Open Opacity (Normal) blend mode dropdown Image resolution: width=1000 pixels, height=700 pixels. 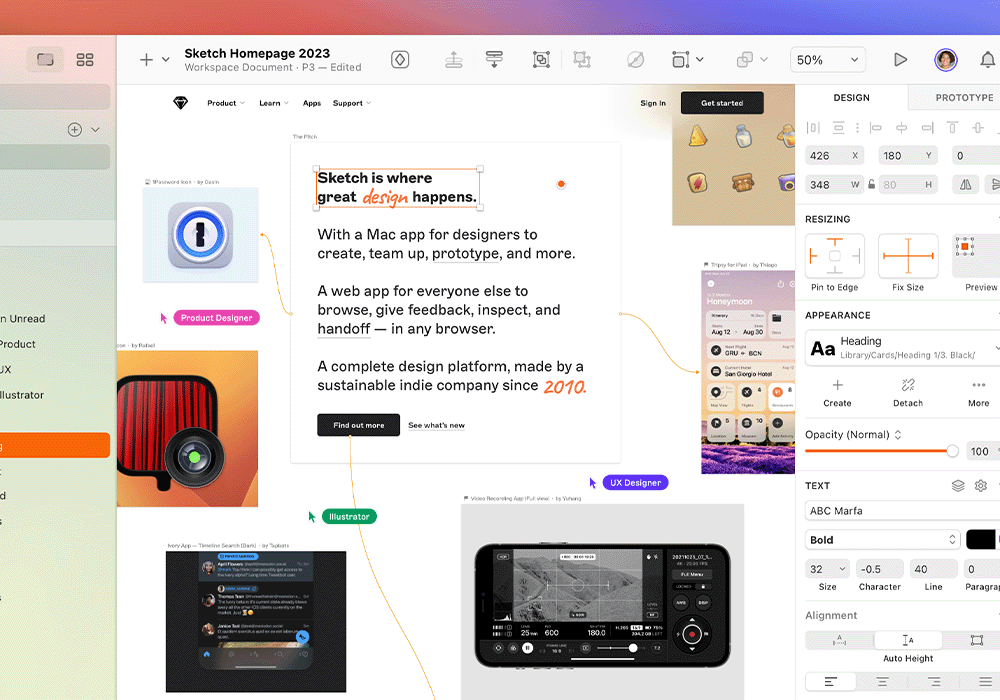pos(853,435)
